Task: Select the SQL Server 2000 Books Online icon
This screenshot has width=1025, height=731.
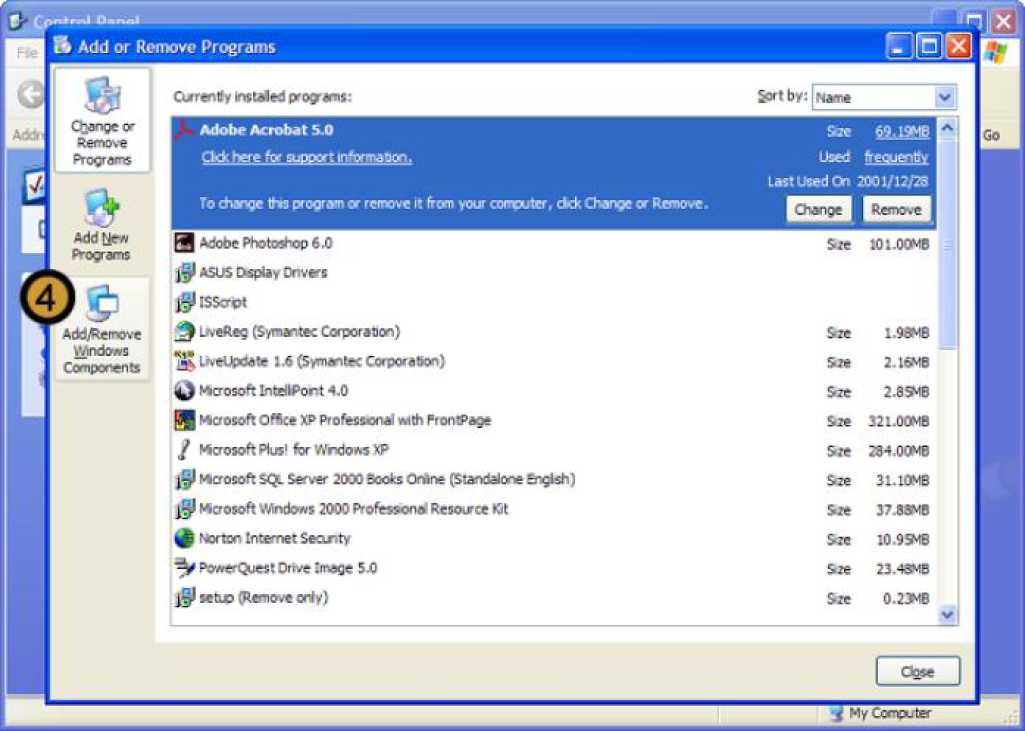Action: (184, 479)
